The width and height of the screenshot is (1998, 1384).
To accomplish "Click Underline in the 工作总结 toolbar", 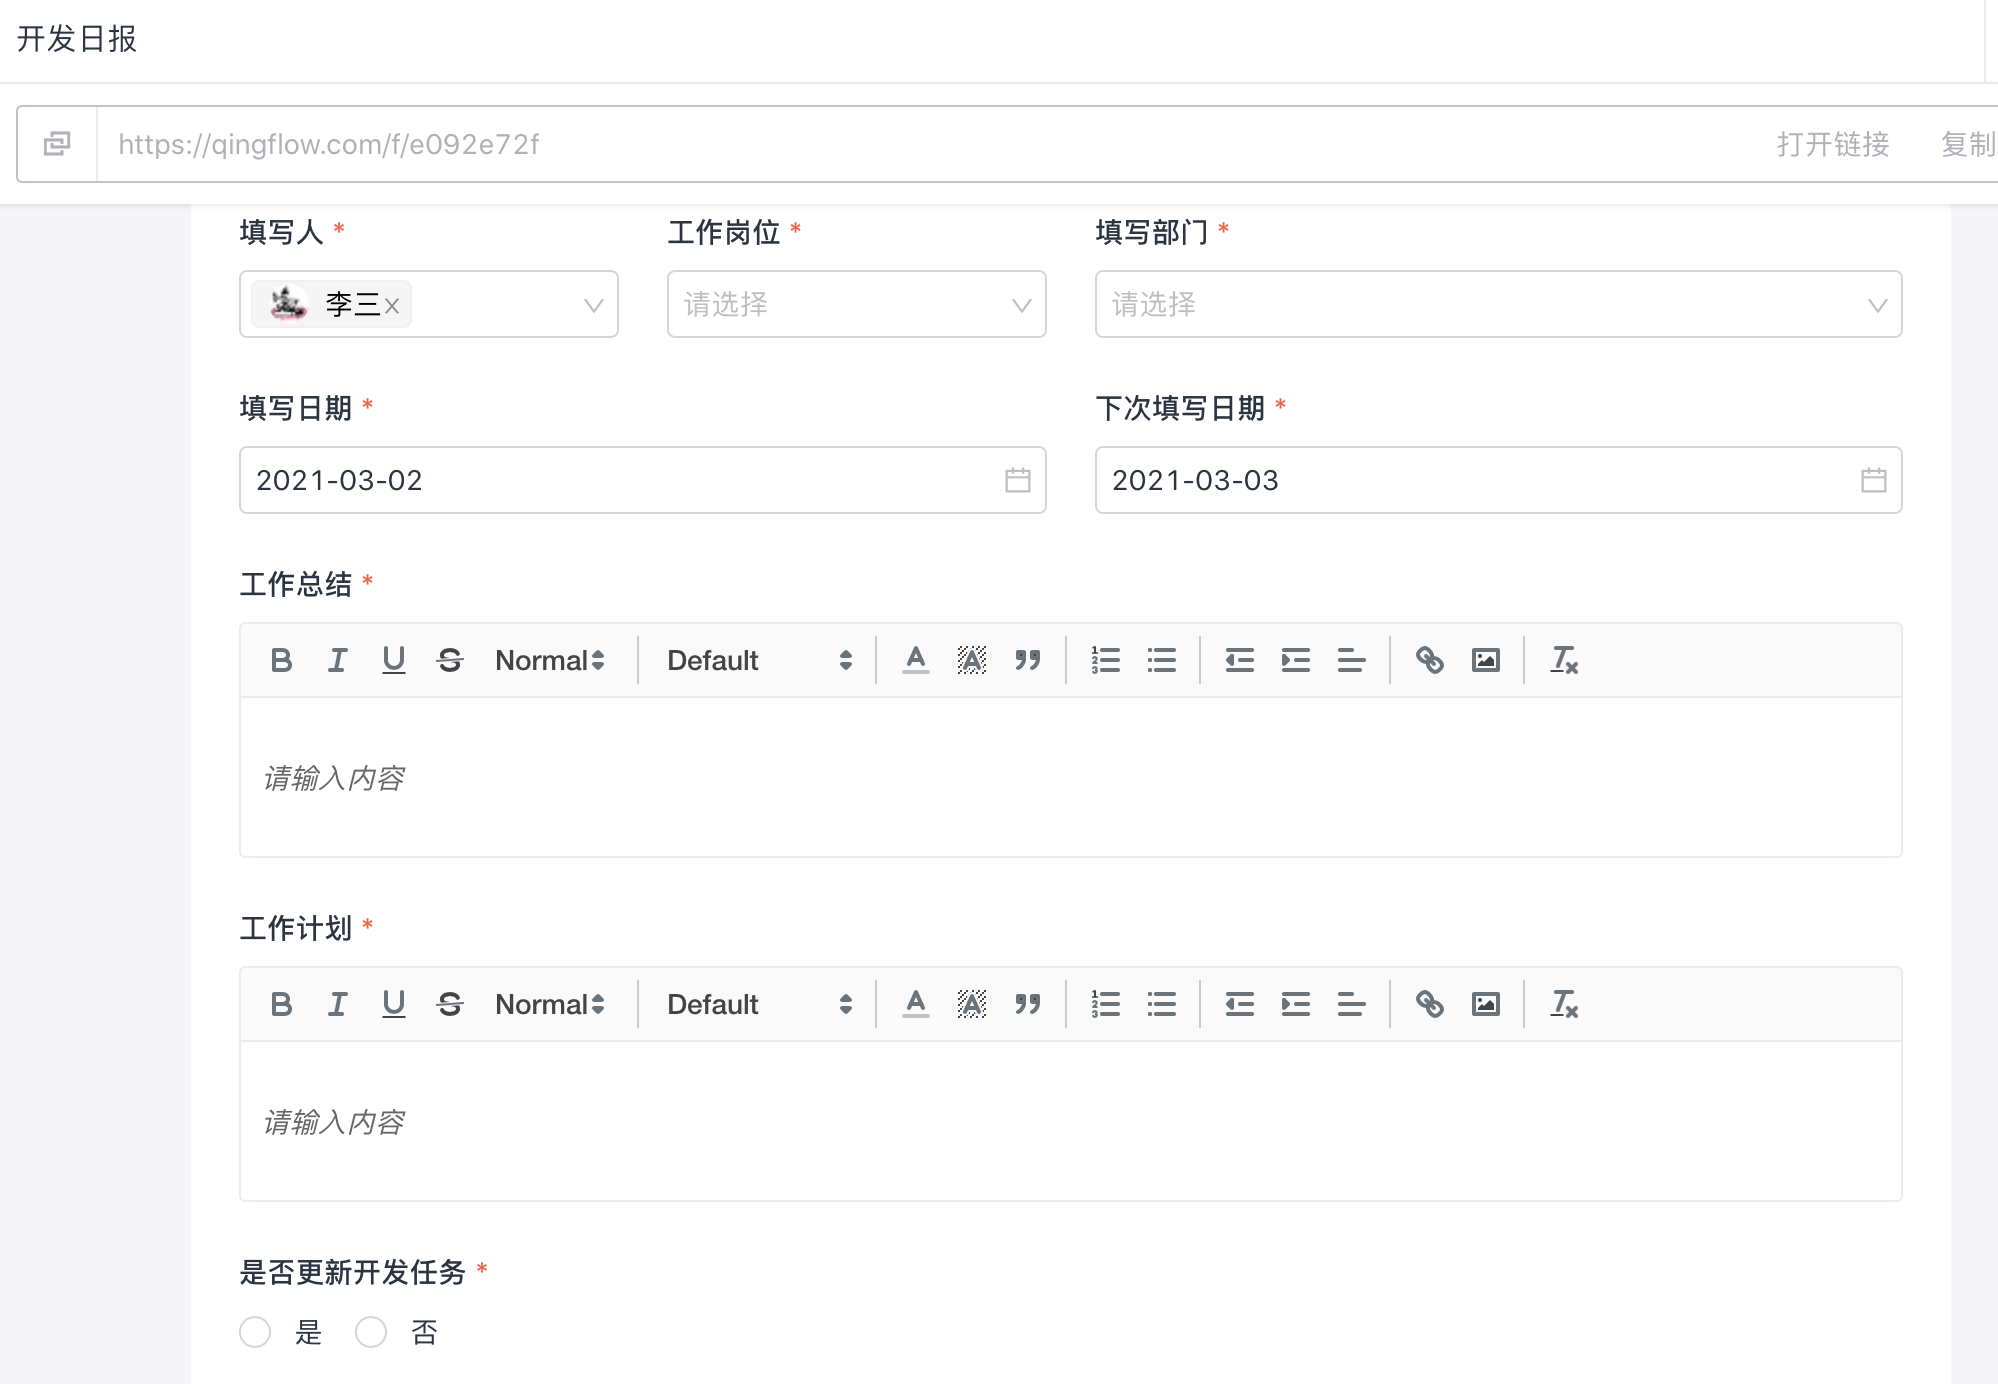I will (394, 660).
